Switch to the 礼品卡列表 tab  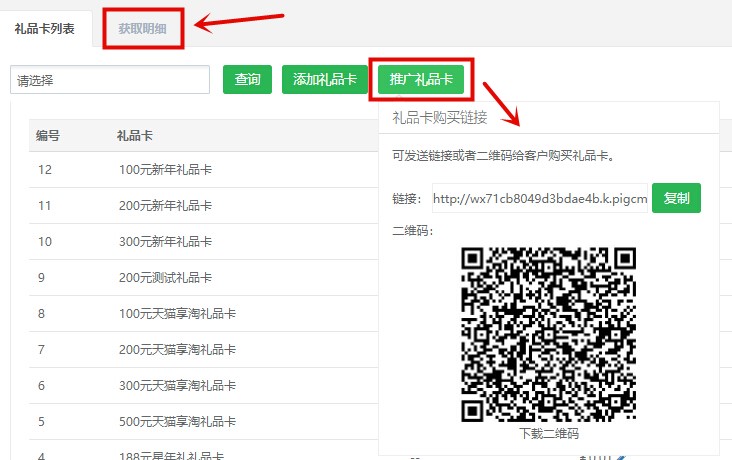[x=45, y=28]
